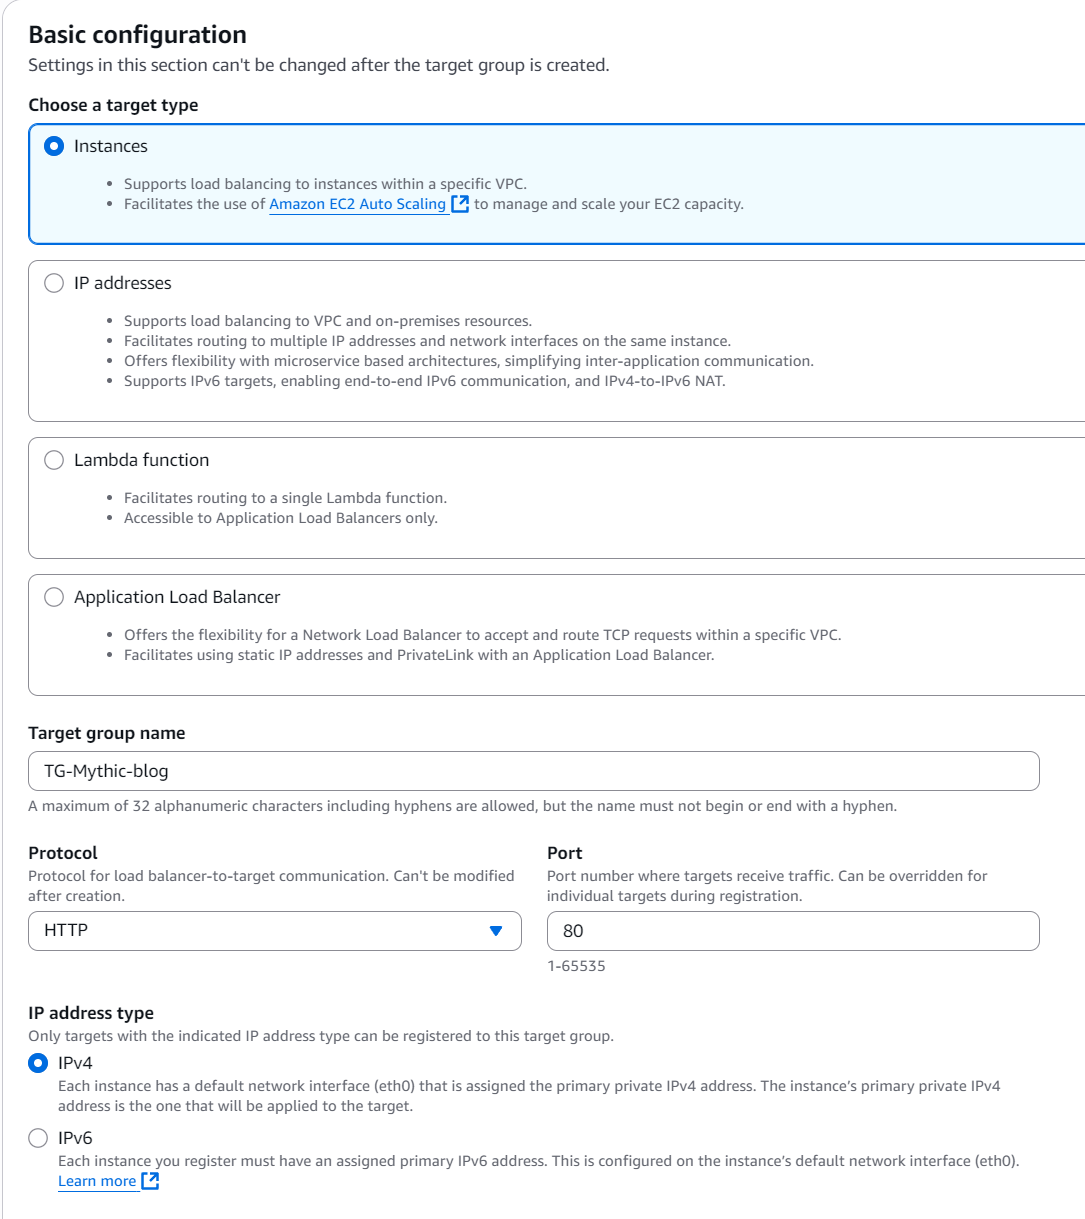The height and width of the screenshot is (1219, 1085).
Task: Select the IPv4 address type radio
Action: point(38,1063)
